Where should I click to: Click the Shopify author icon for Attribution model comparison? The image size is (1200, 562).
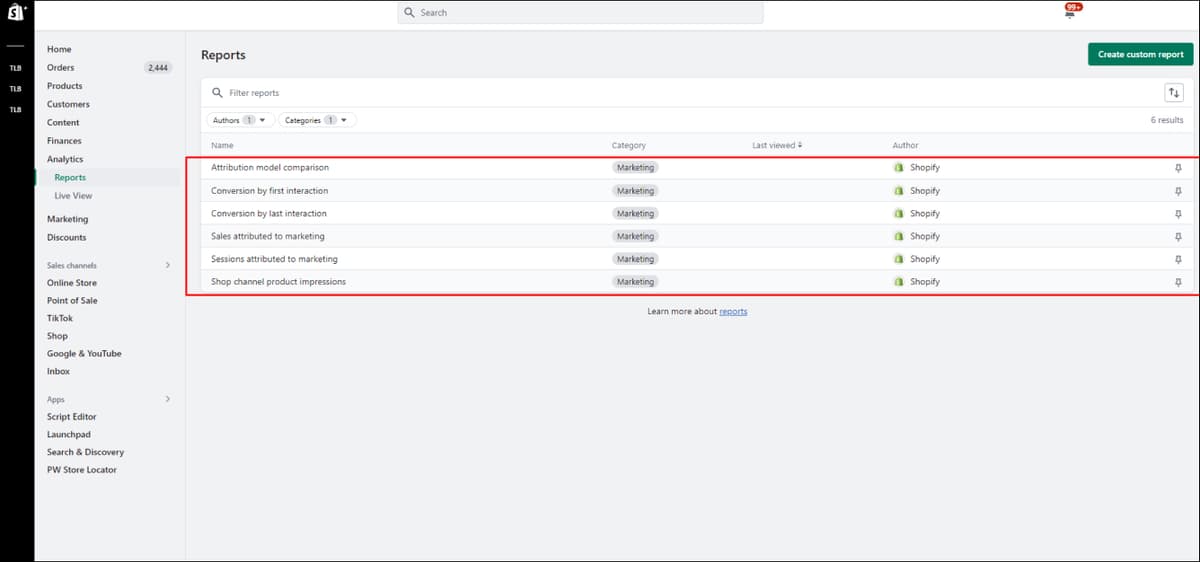point(898,168)
